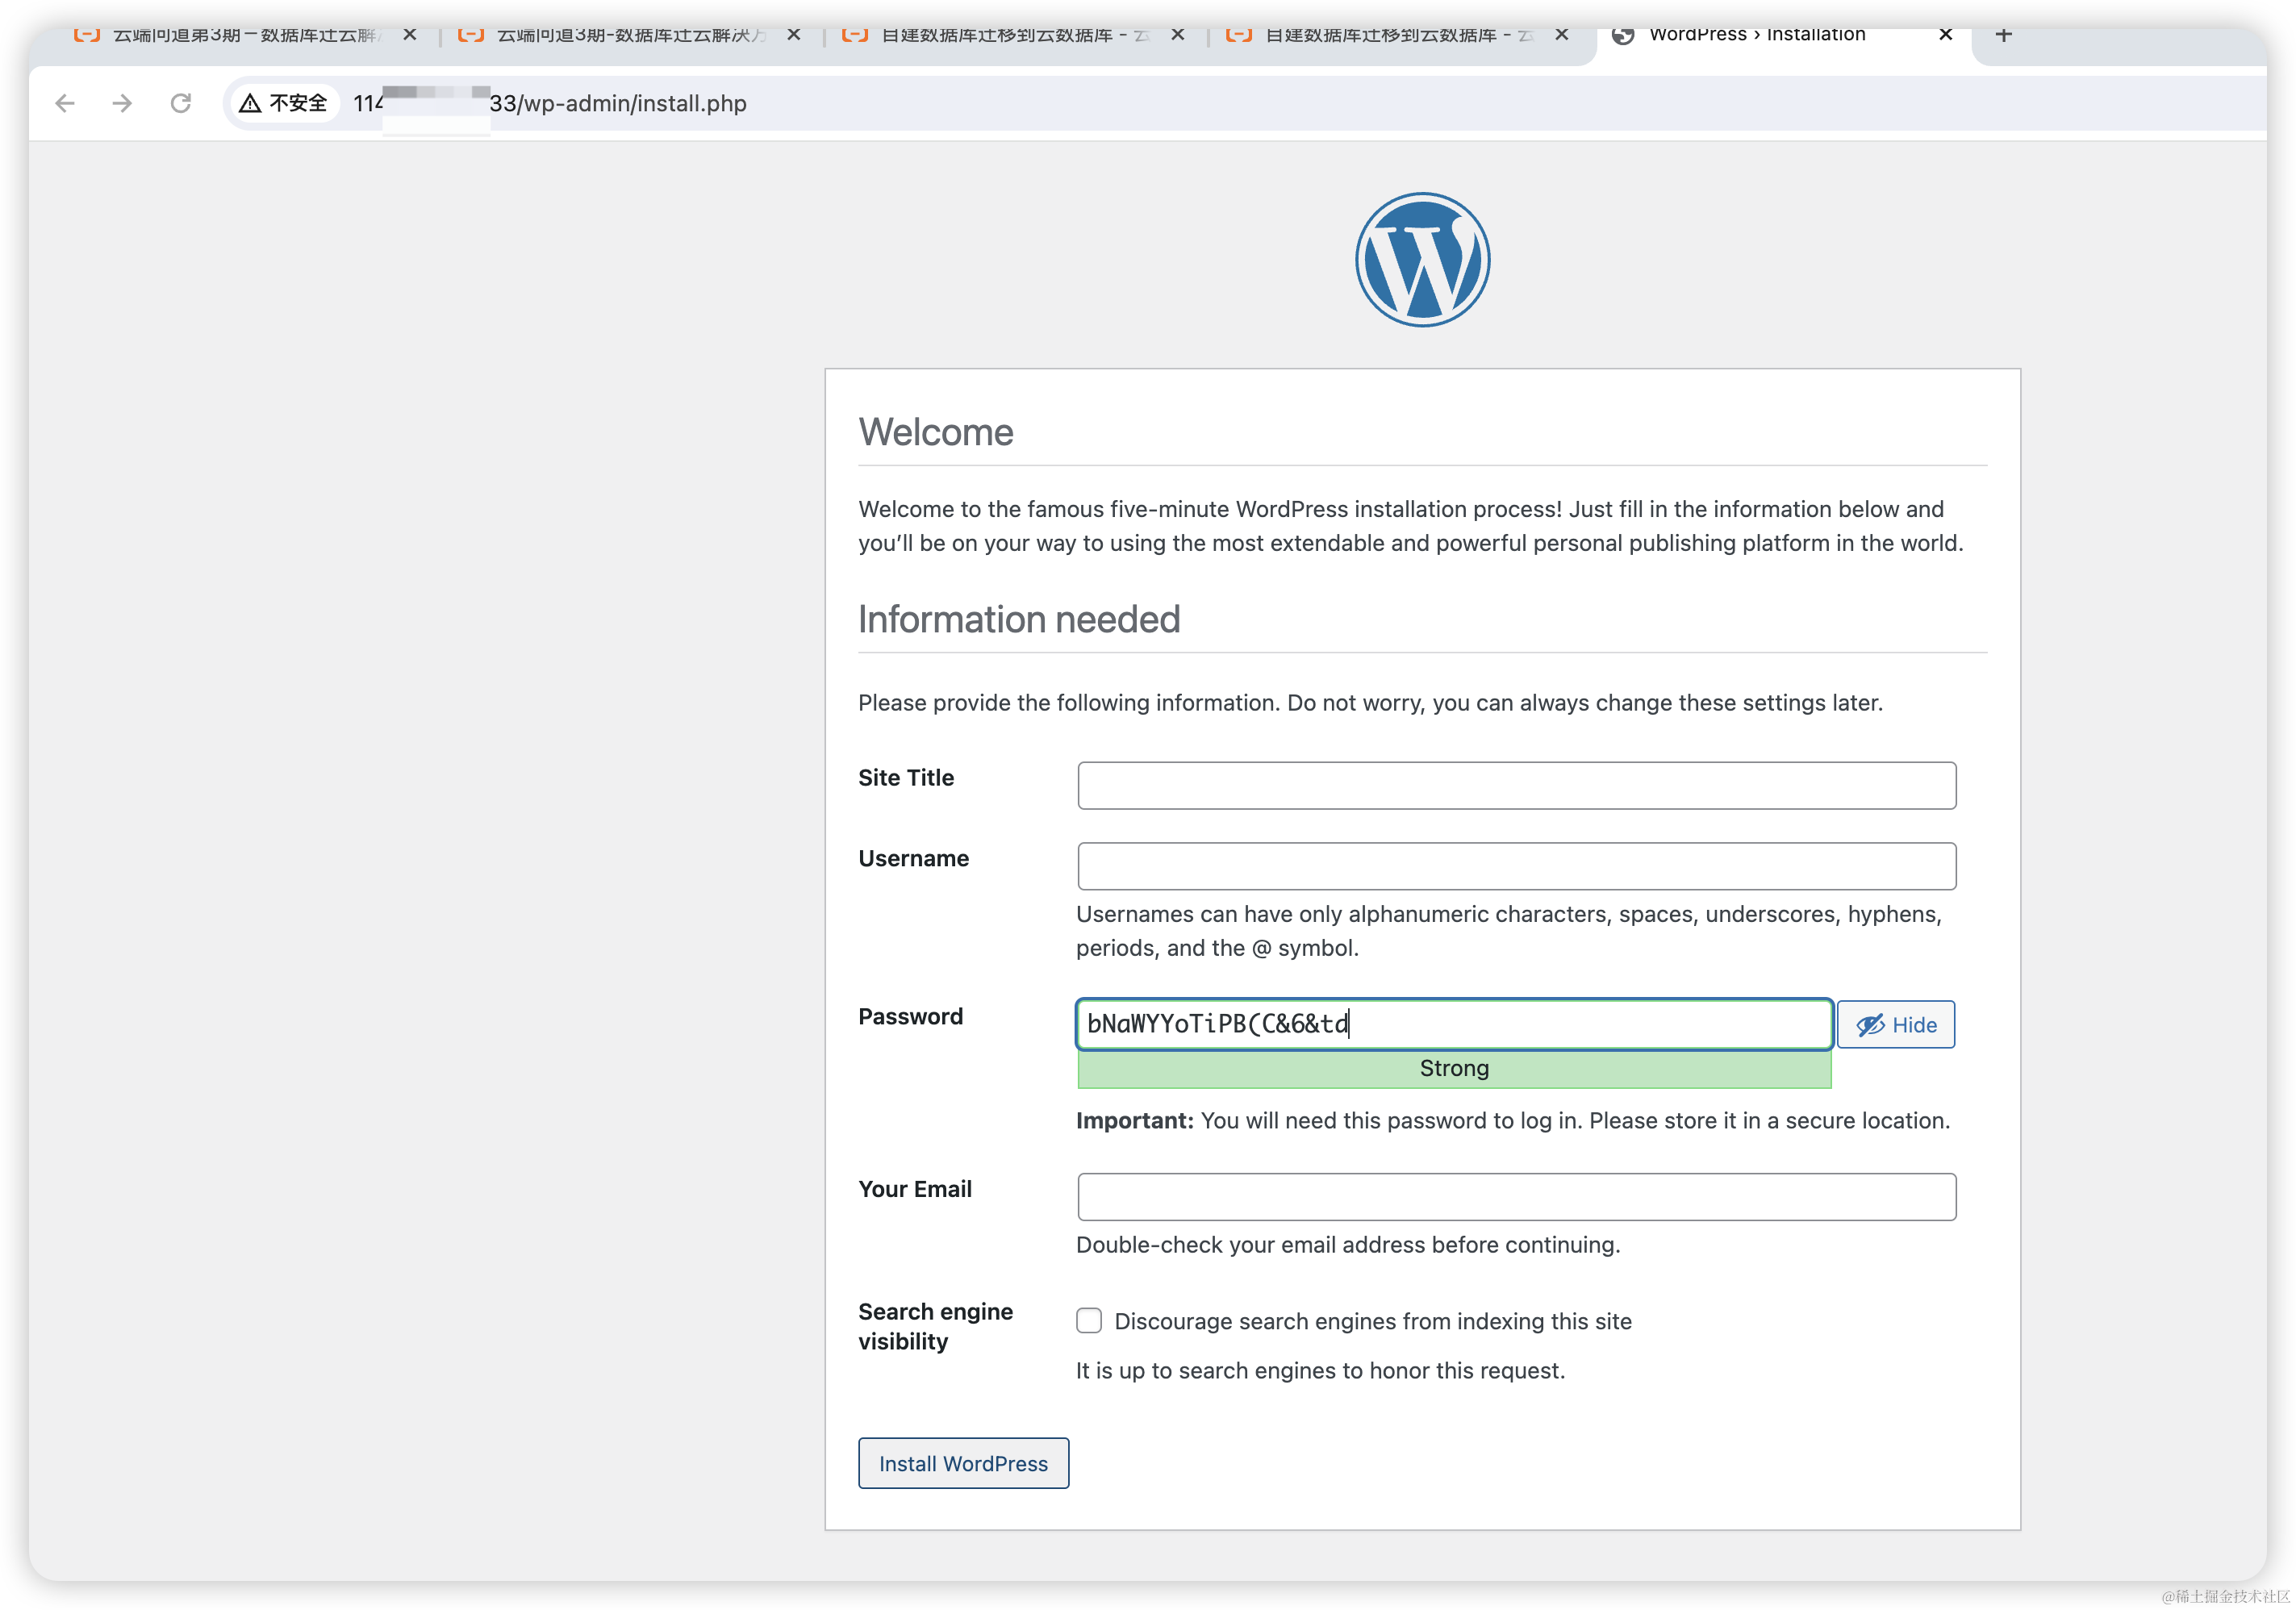Click the Username label

(x=913, y=858)
